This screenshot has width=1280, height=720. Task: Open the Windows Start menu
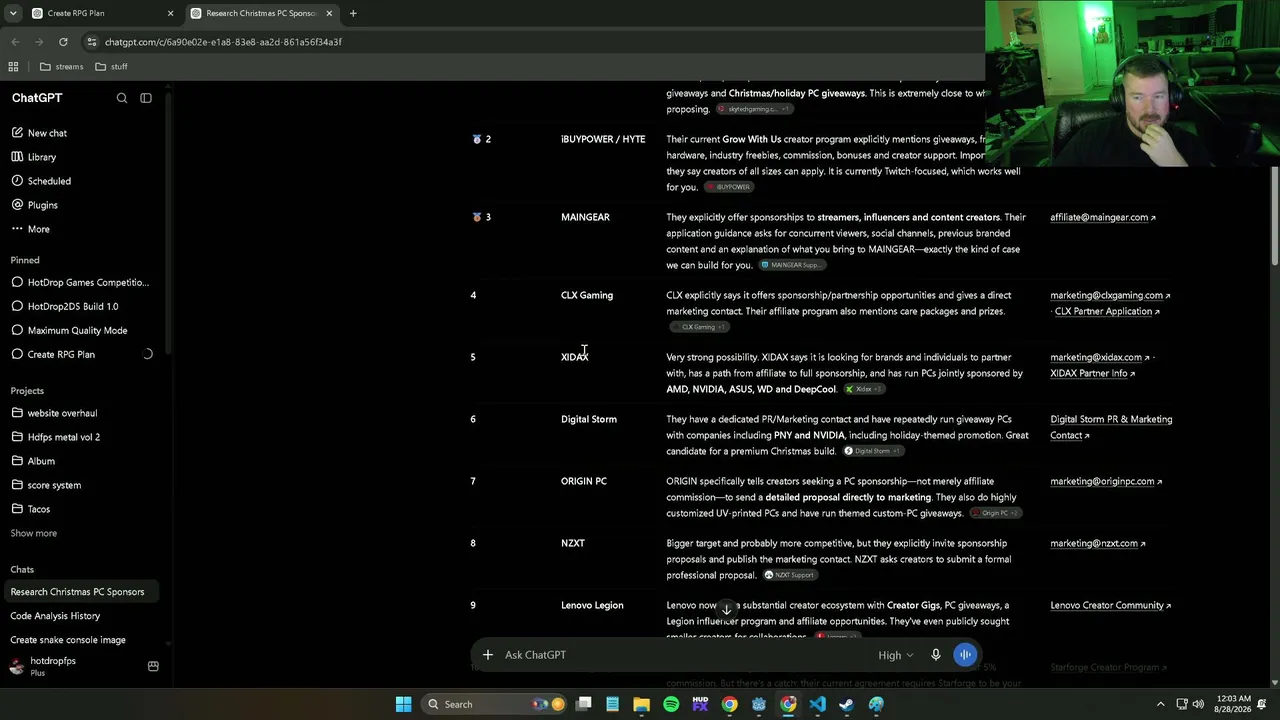[403, 704]
